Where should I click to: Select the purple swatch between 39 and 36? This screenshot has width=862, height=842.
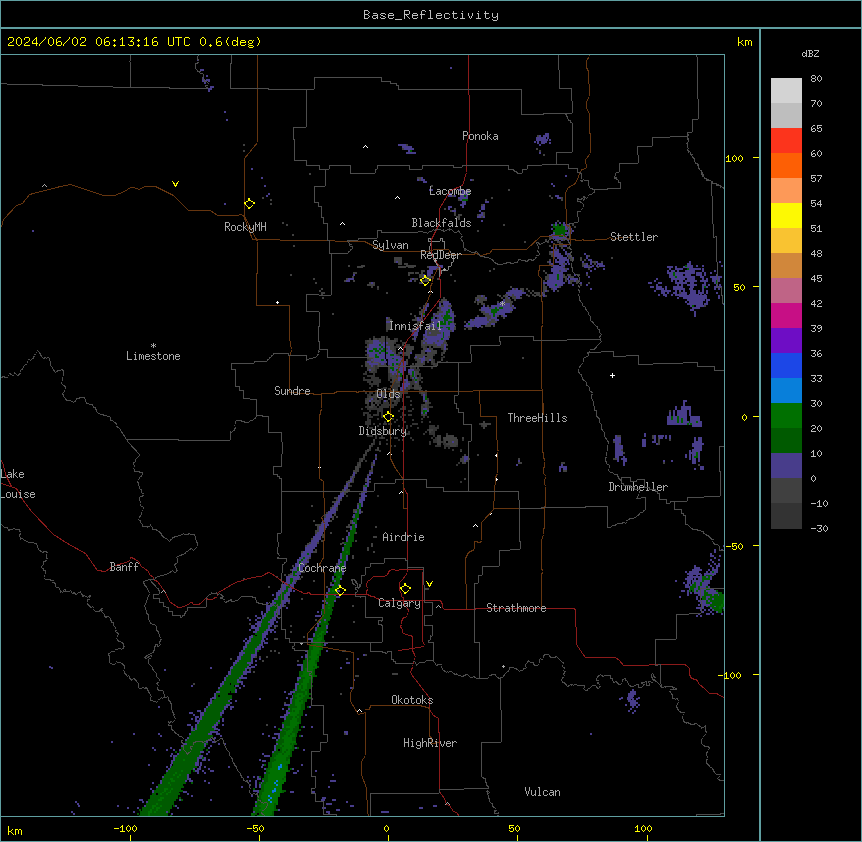tap(786, 341)
